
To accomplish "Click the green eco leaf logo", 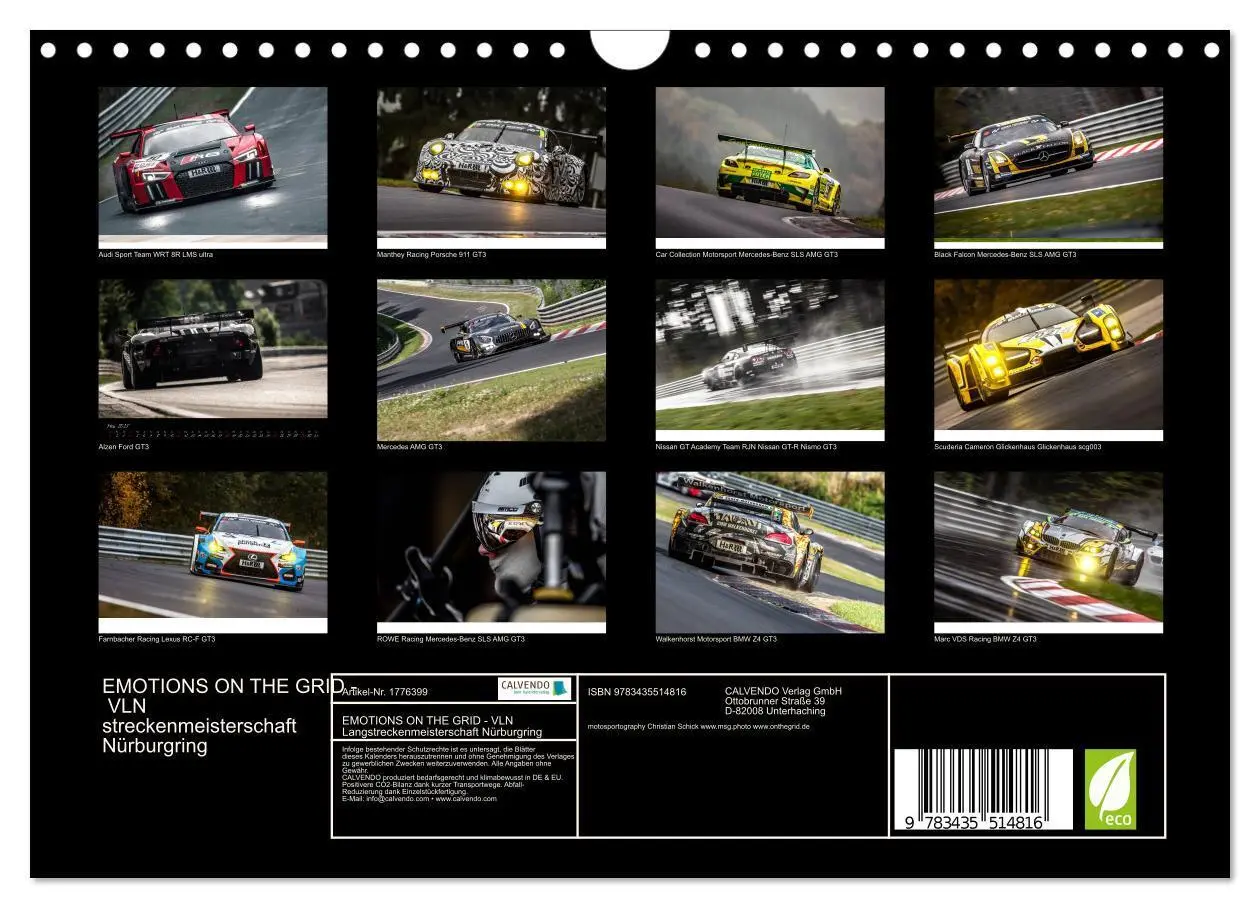I will tap(1112, 790).
